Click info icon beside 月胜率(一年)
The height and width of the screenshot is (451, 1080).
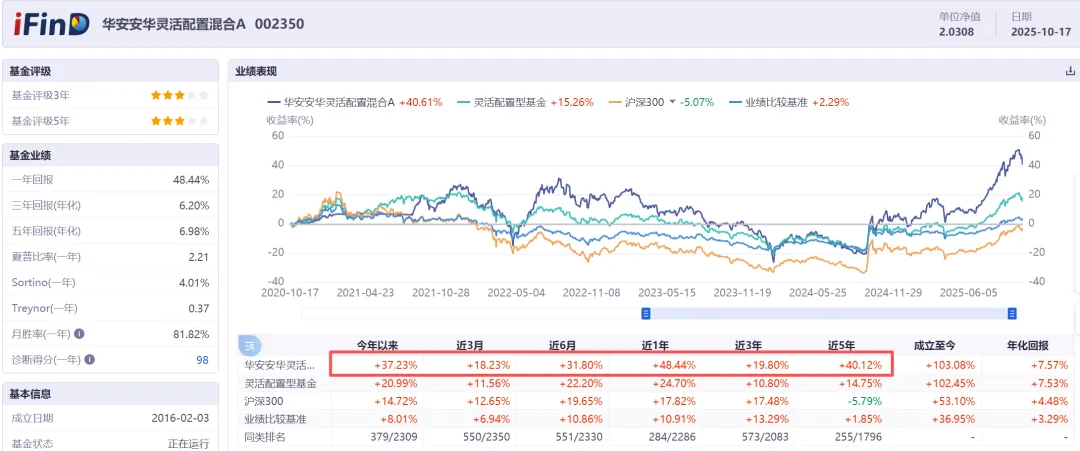pos(79,334)
